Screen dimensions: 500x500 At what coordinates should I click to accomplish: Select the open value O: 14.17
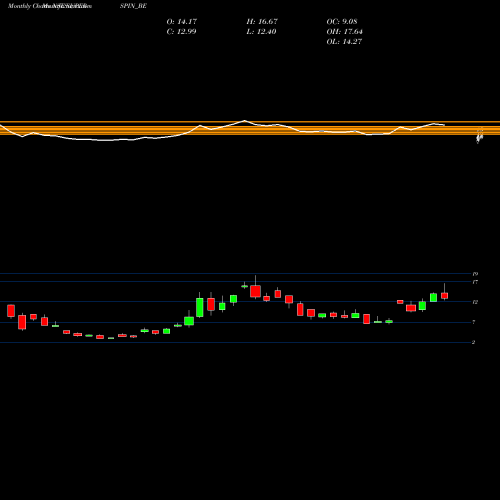tap(182, 21)
